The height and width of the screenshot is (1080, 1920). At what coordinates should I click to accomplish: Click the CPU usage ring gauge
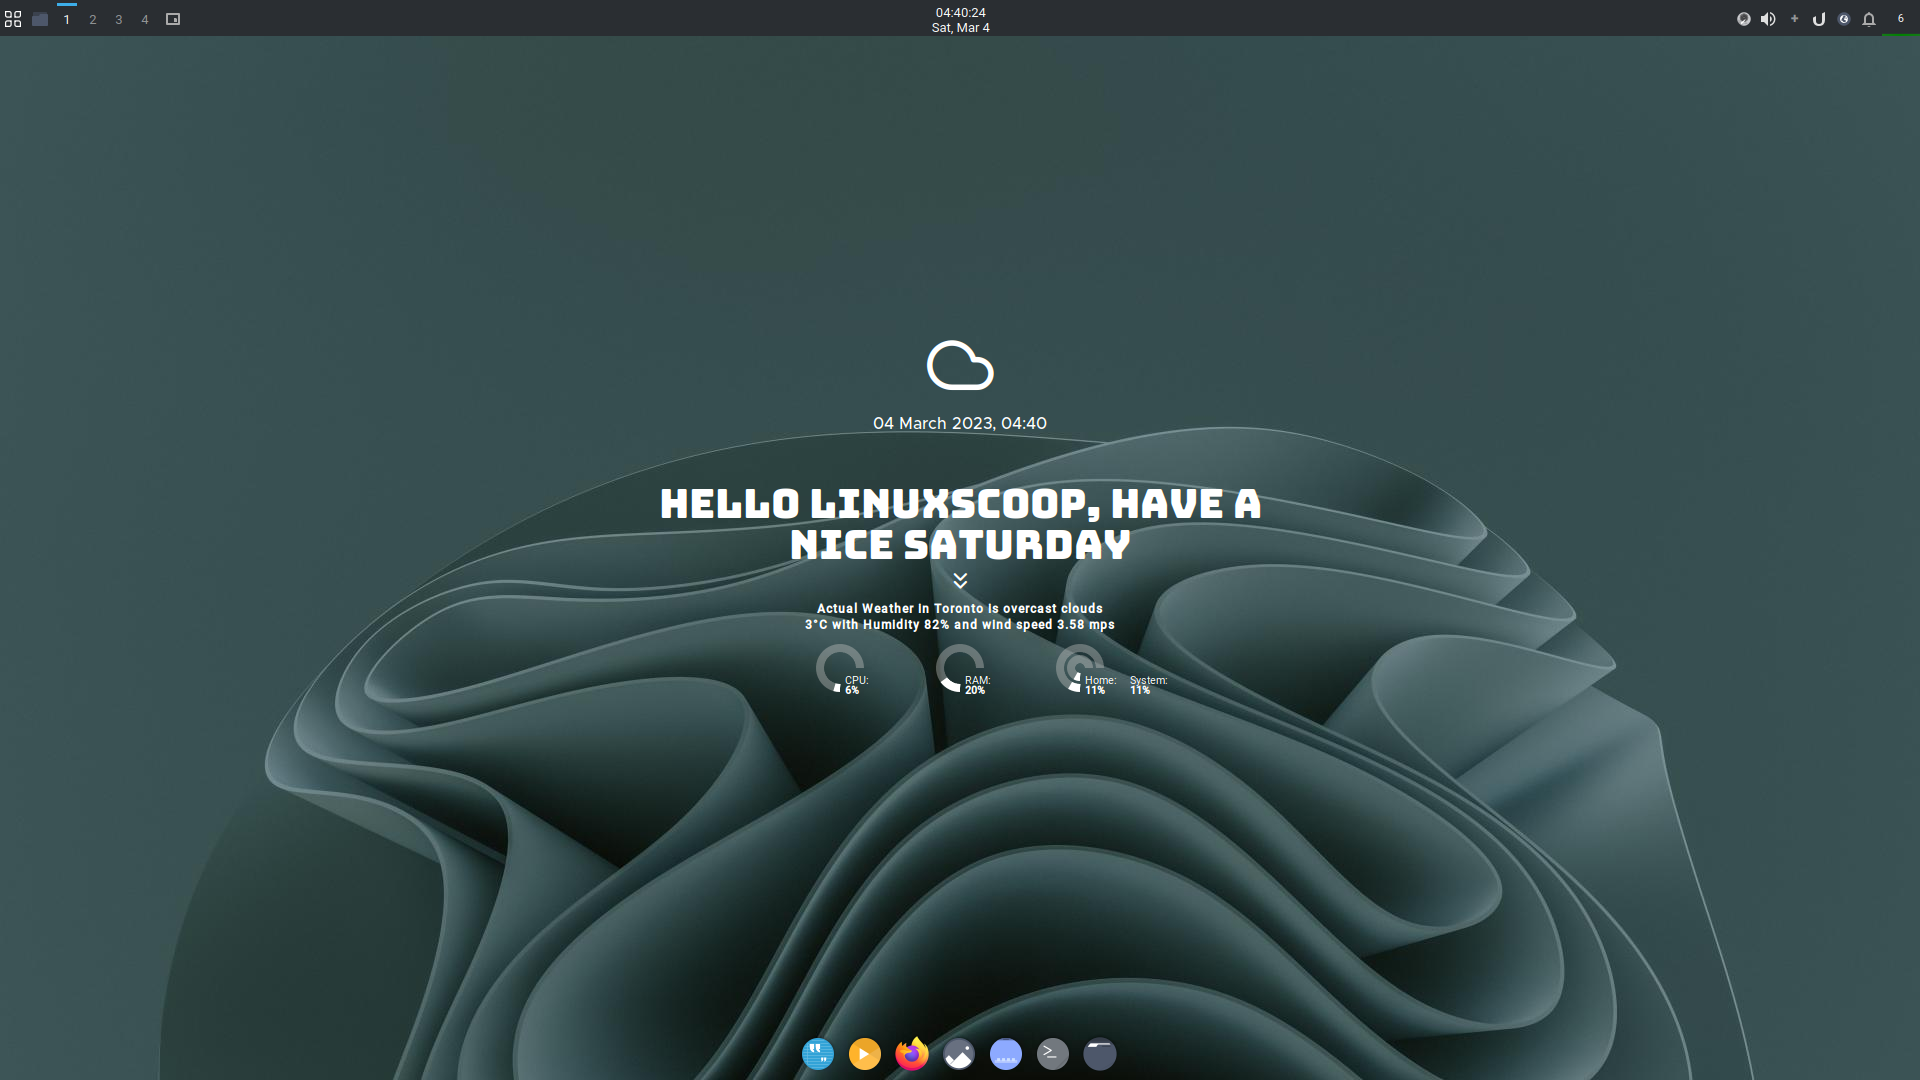(x=840, y=668)
